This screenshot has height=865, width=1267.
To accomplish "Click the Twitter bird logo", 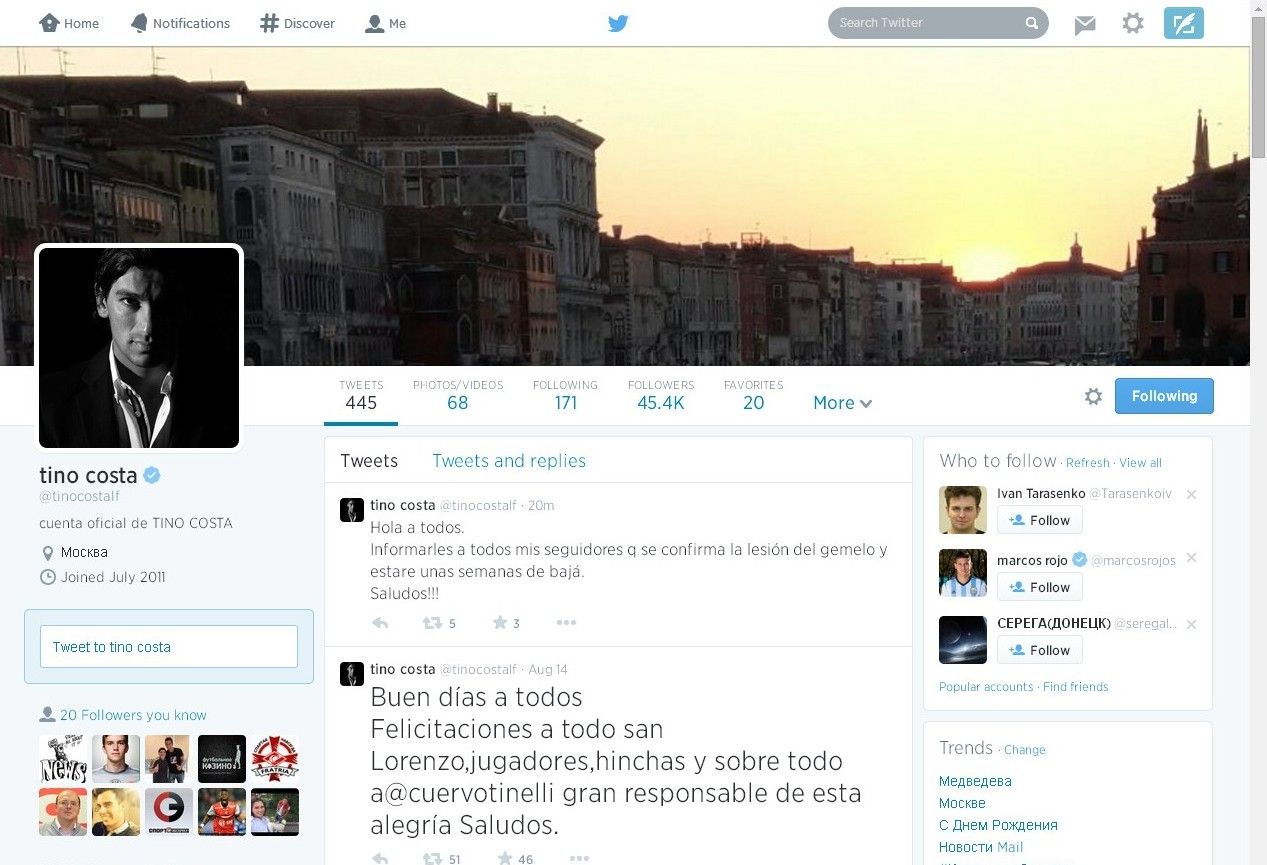I will pos(618,23).
